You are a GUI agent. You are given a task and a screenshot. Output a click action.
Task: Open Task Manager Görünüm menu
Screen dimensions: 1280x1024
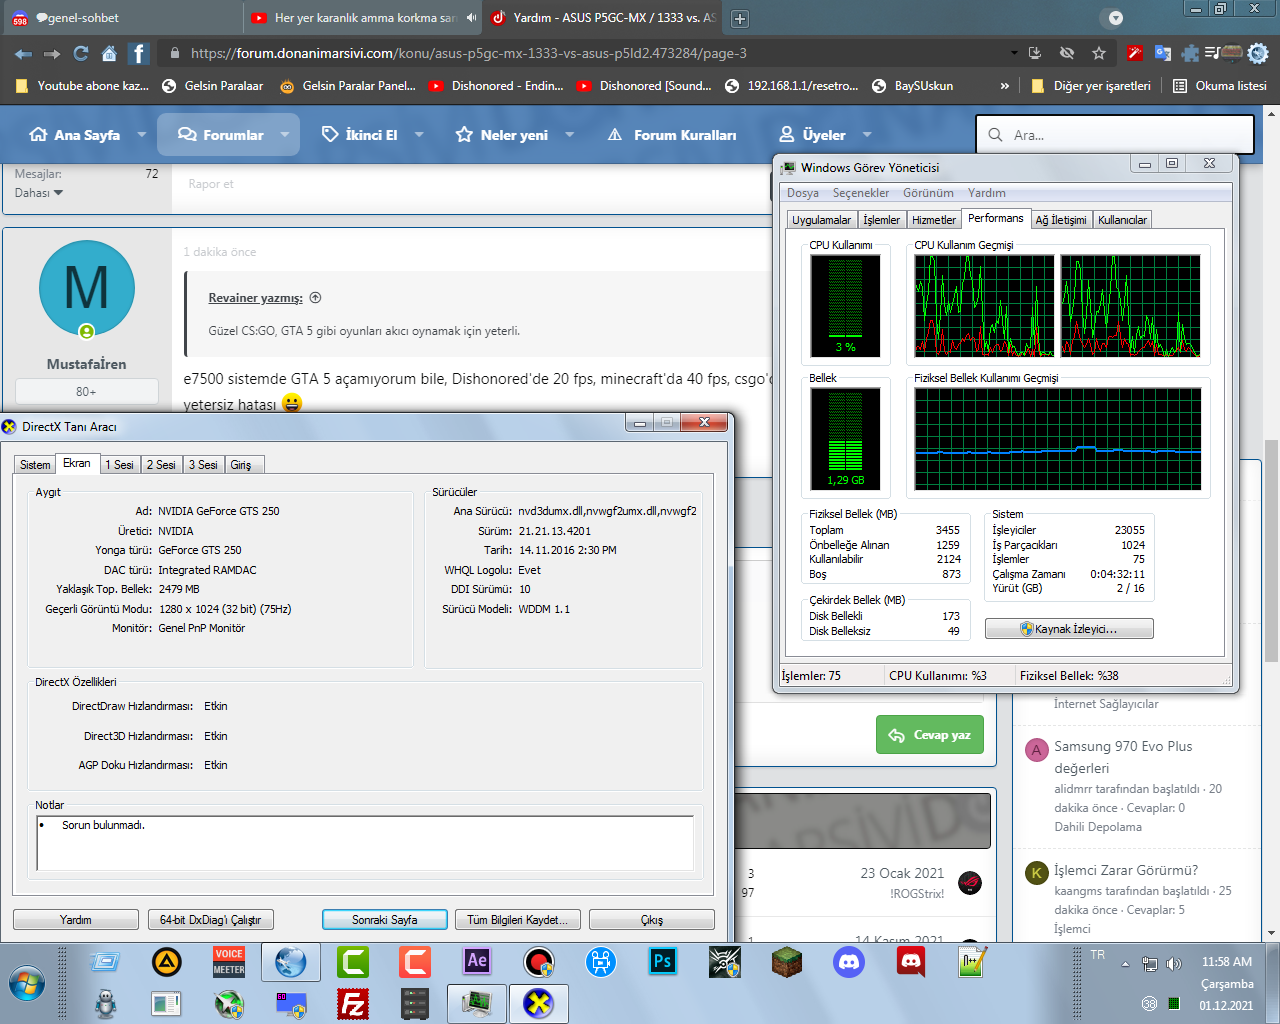[928, 193]
